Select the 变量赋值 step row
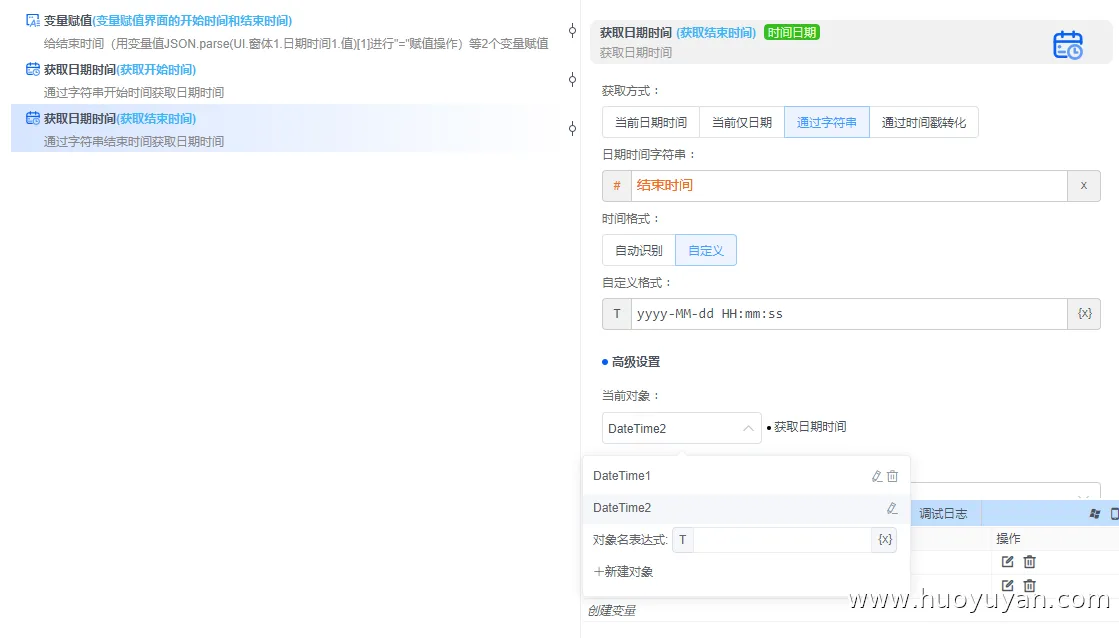Viewport: 1119px width, 638px height. click(x=287, y=31)
